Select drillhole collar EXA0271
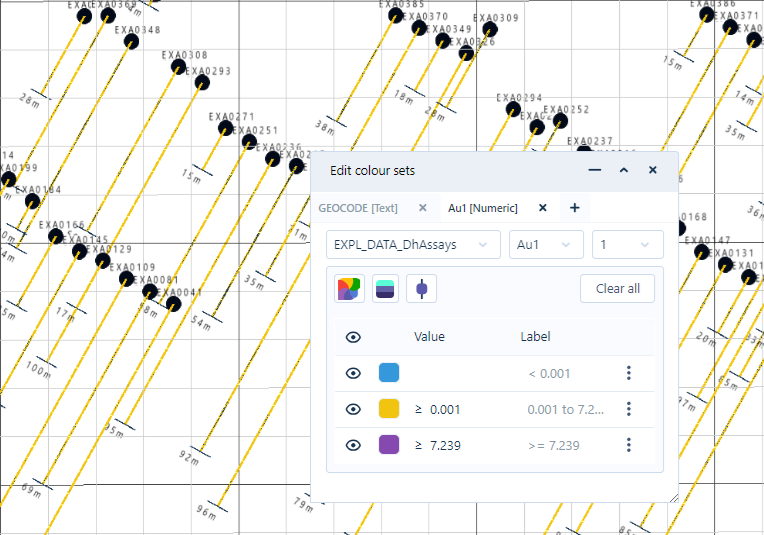Screen dimensions: 764x535 click(x=226, y=128)
